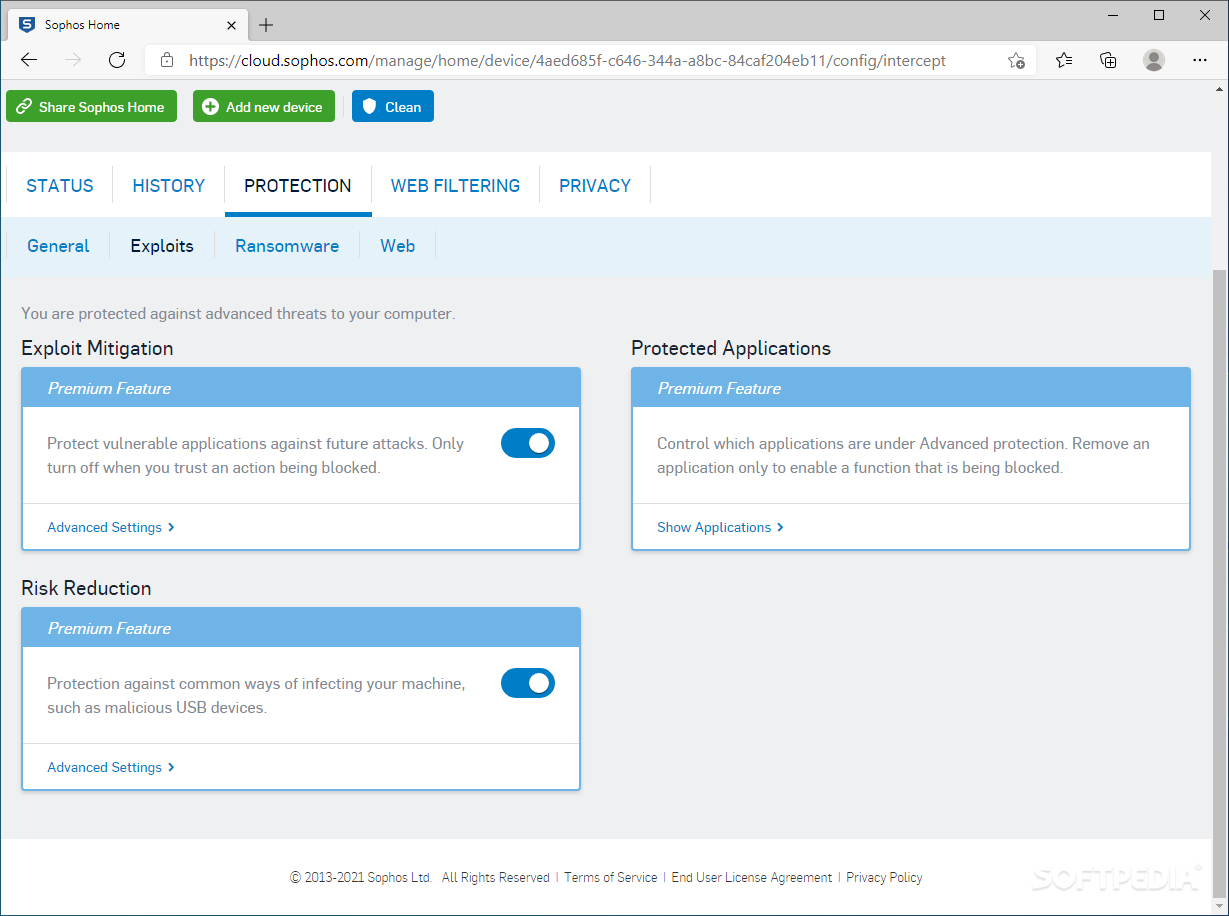Screen dimensions: 1229x916
Task: Click the Add new device button
Action: [264, 107]
